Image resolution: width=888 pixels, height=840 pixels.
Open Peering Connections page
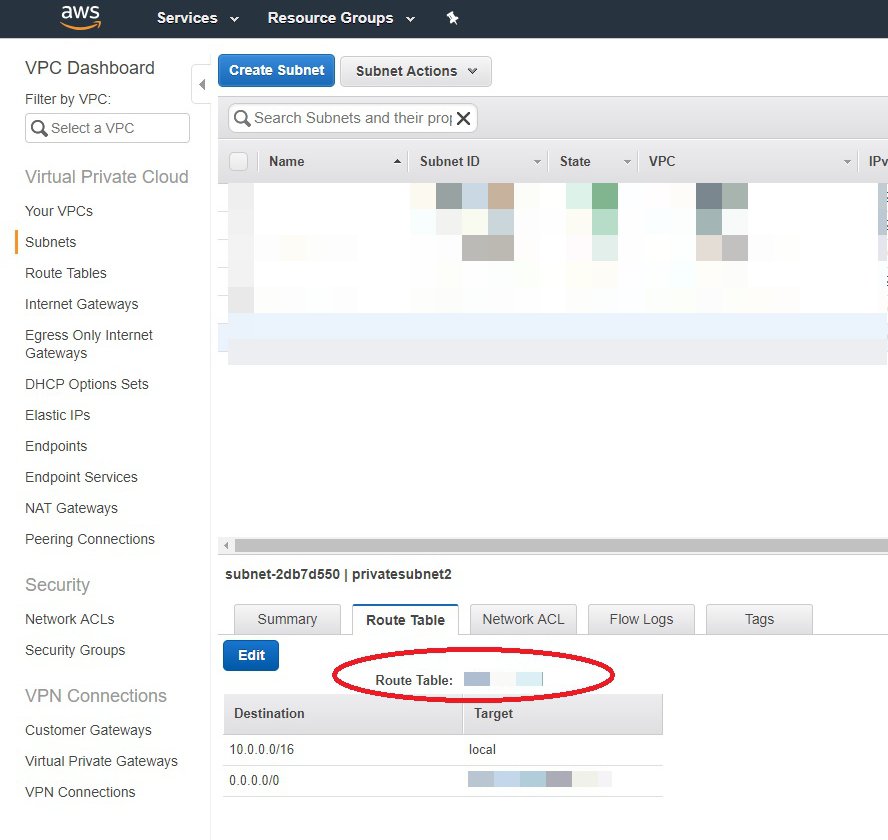tap(89, 539)
